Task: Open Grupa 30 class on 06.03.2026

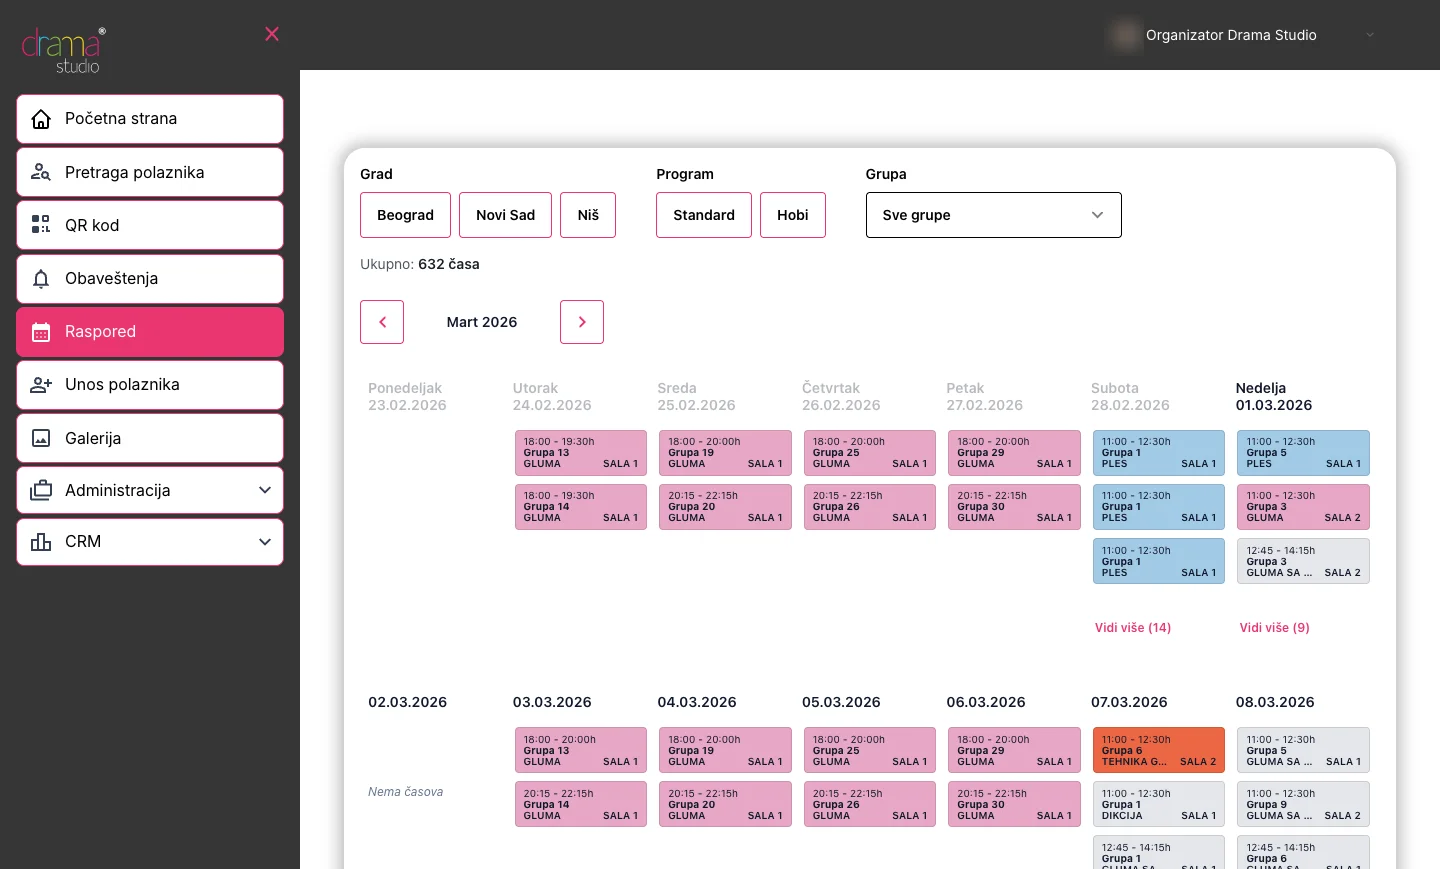Action: [1015, 804]
